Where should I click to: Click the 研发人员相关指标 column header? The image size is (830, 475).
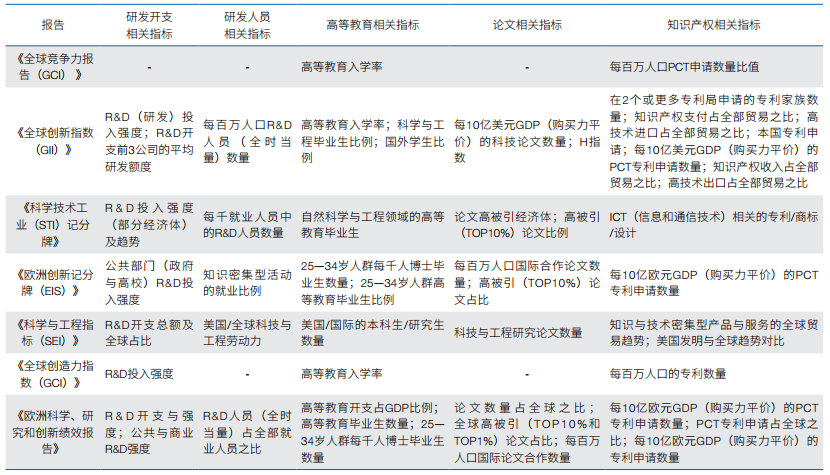247,25
